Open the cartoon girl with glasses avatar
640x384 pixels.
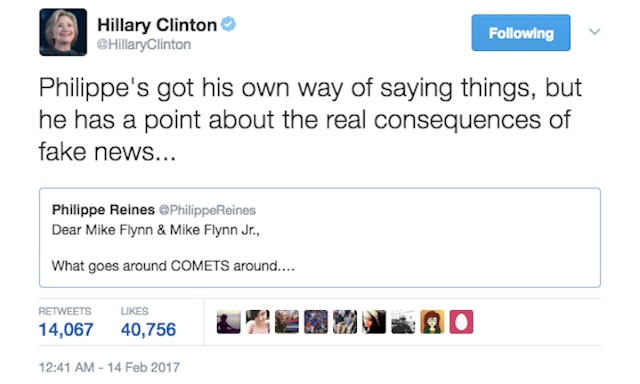[x=432, y=322]
